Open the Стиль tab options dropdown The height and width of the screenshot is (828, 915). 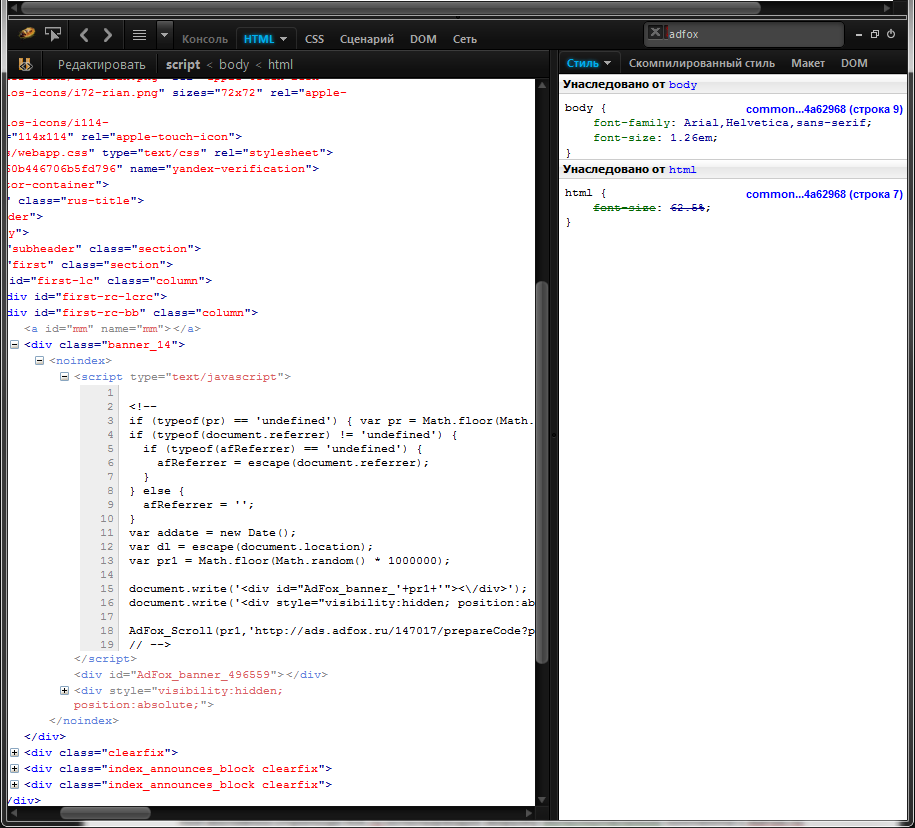point(607,64)
